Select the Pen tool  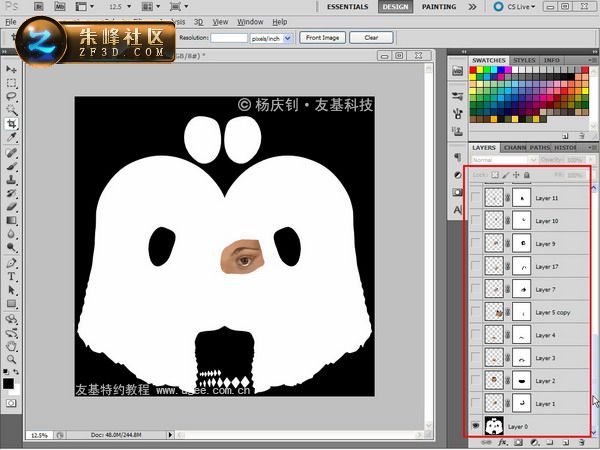click(x=11, y=263)
